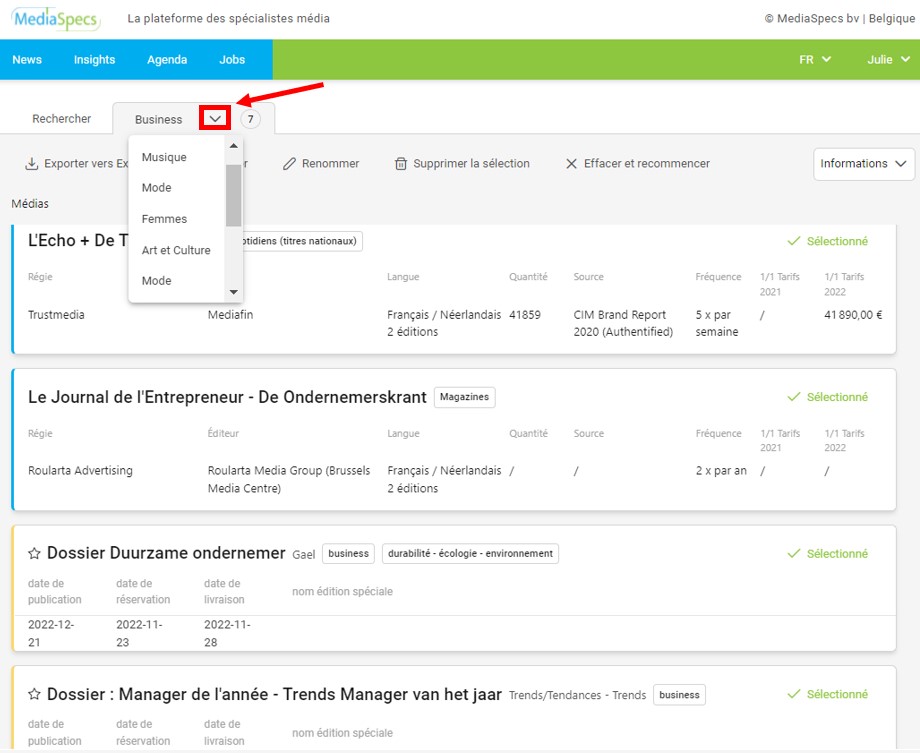Expand the Informations dropdown

coord(864,164)
